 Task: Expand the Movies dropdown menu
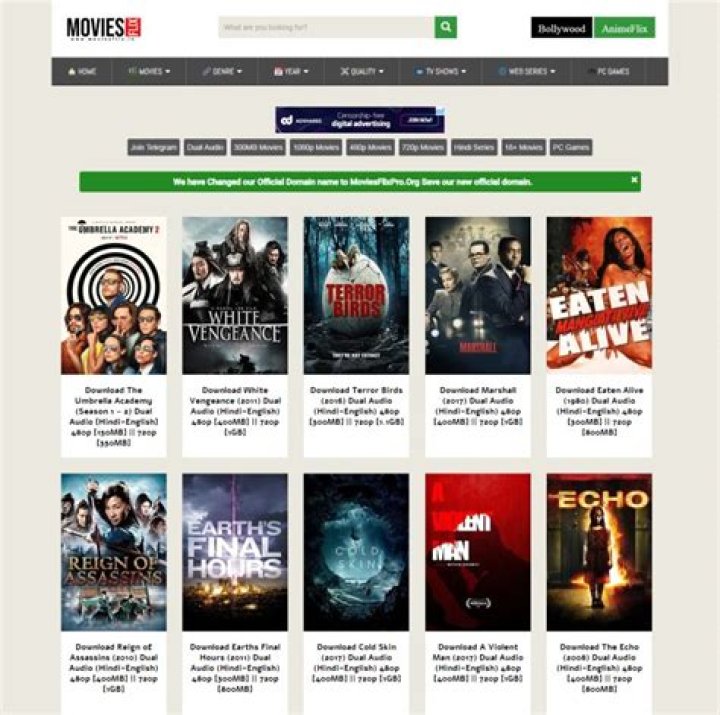[x=149, y=72]
